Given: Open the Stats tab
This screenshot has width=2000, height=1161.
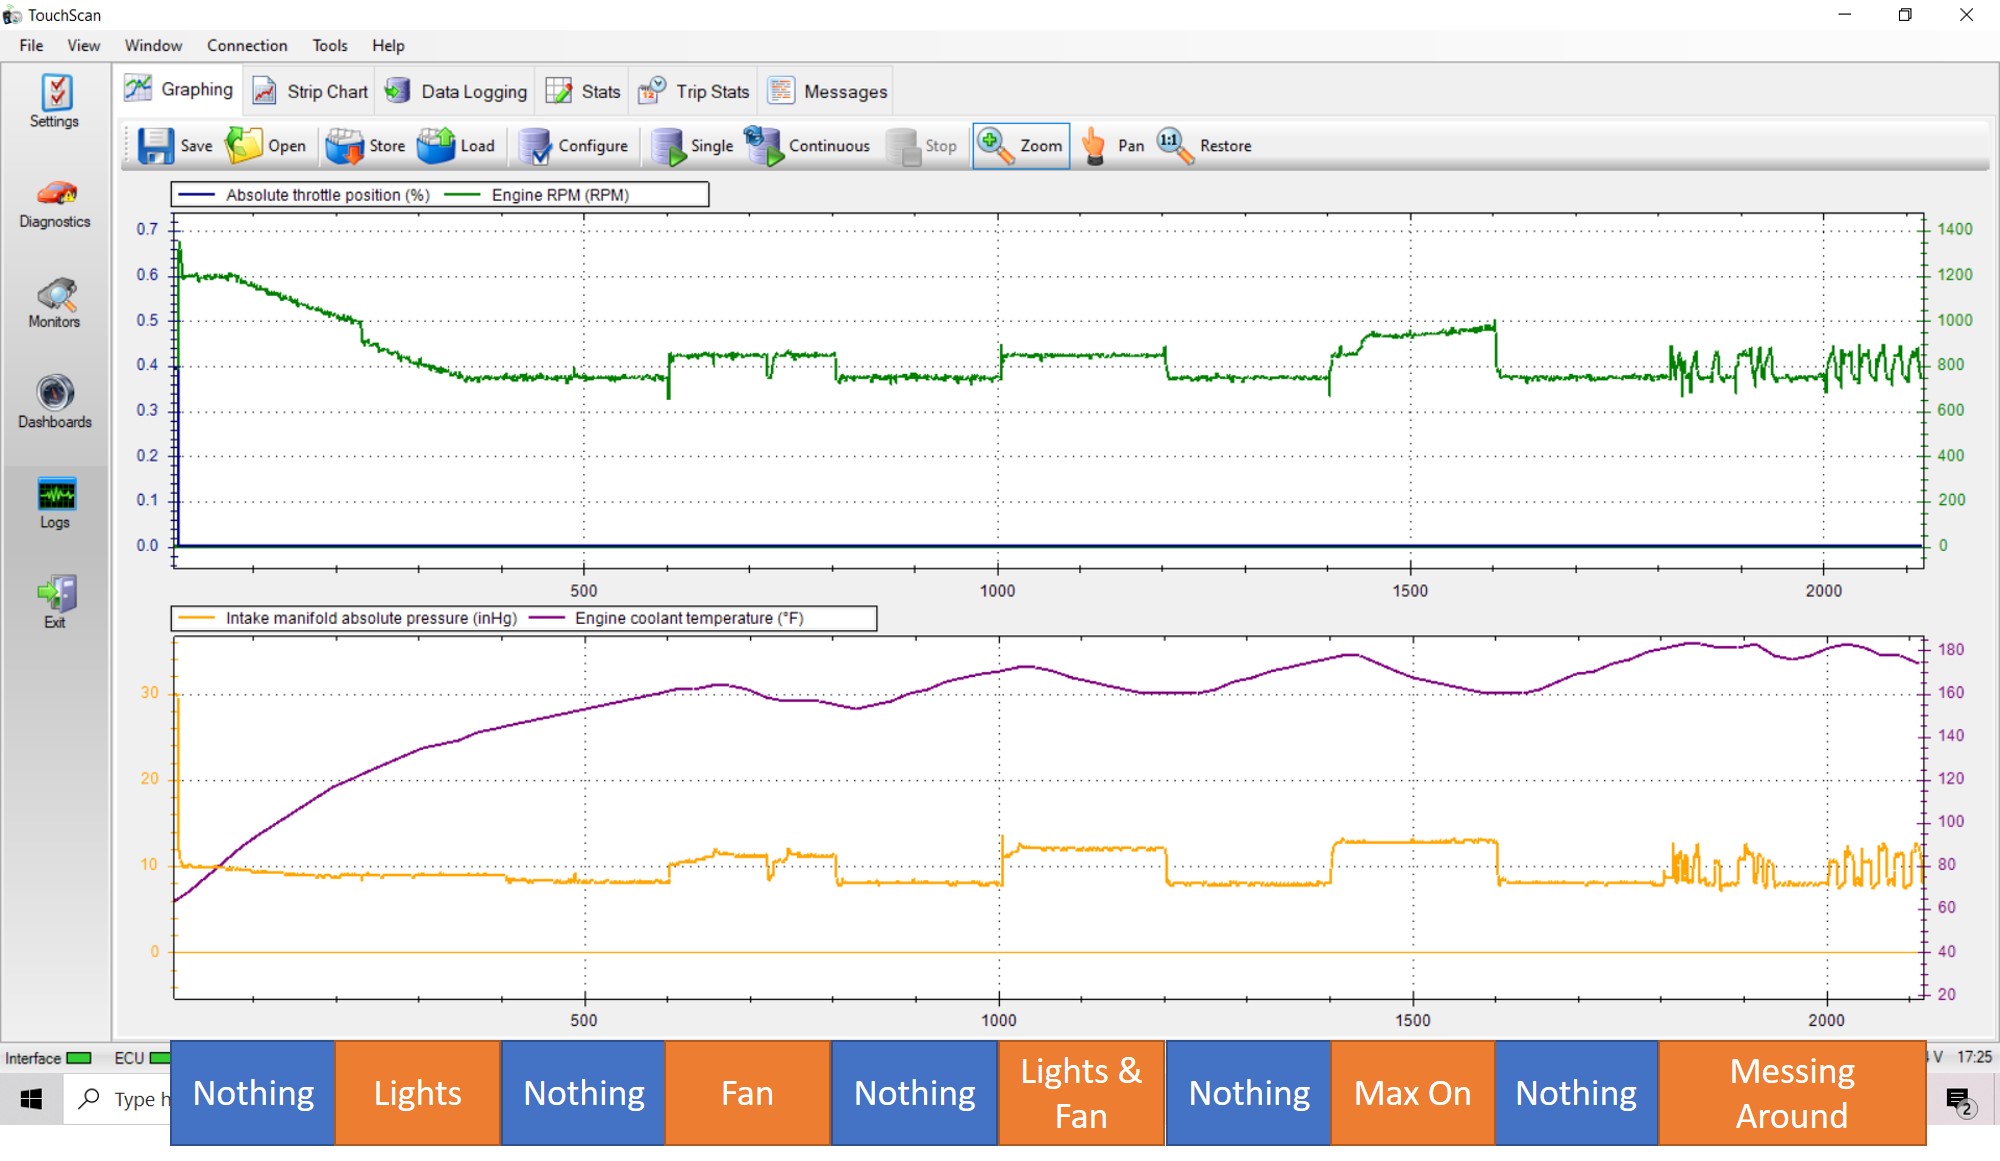Looking at the screenshot, I should 583,92.
